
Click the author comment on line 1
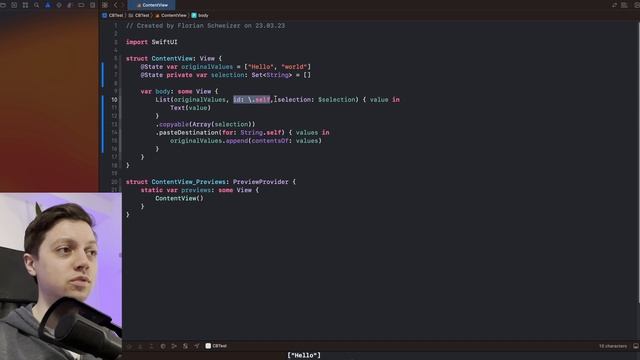point(205,26)
